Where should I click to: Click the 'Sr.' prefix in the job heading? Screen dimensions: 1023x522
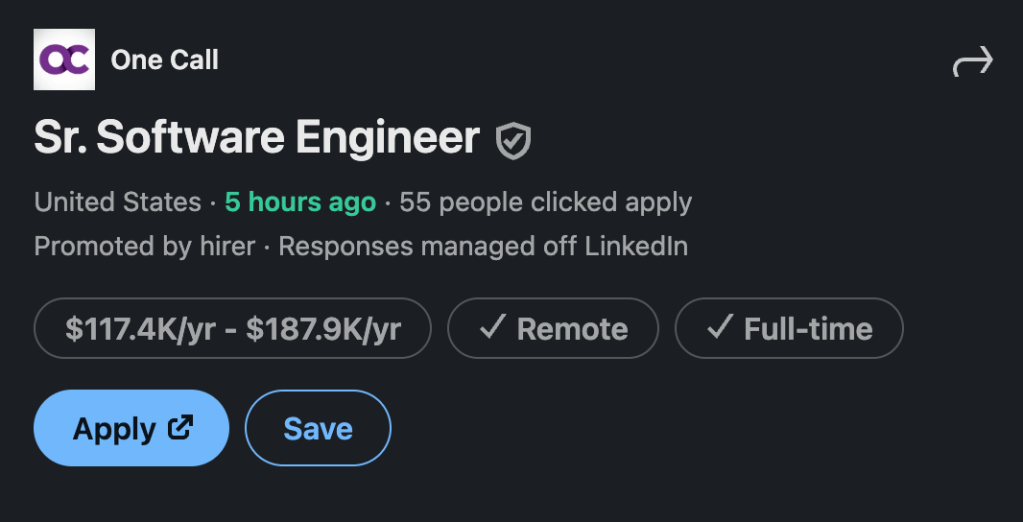[60, 138]
